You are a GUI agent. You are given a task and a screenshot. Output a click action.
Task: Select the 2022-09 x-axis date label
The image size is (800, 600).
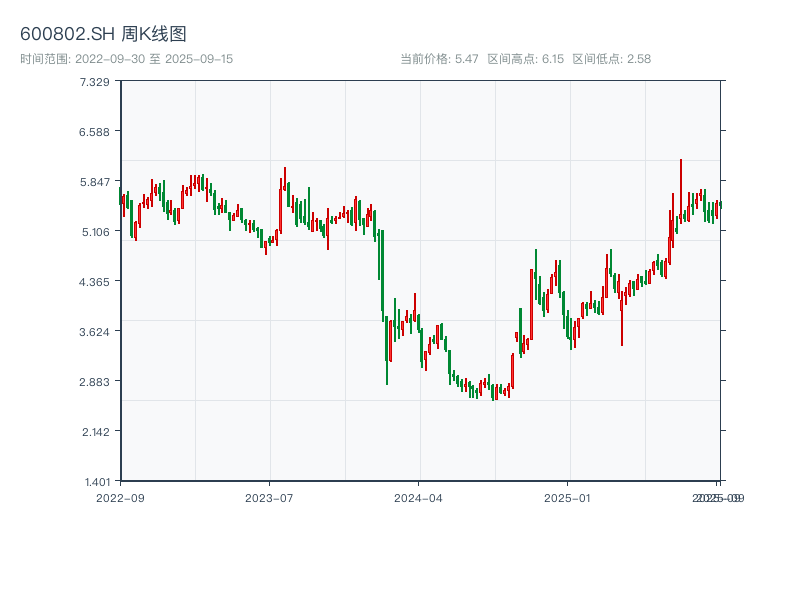tap(120, 497)
